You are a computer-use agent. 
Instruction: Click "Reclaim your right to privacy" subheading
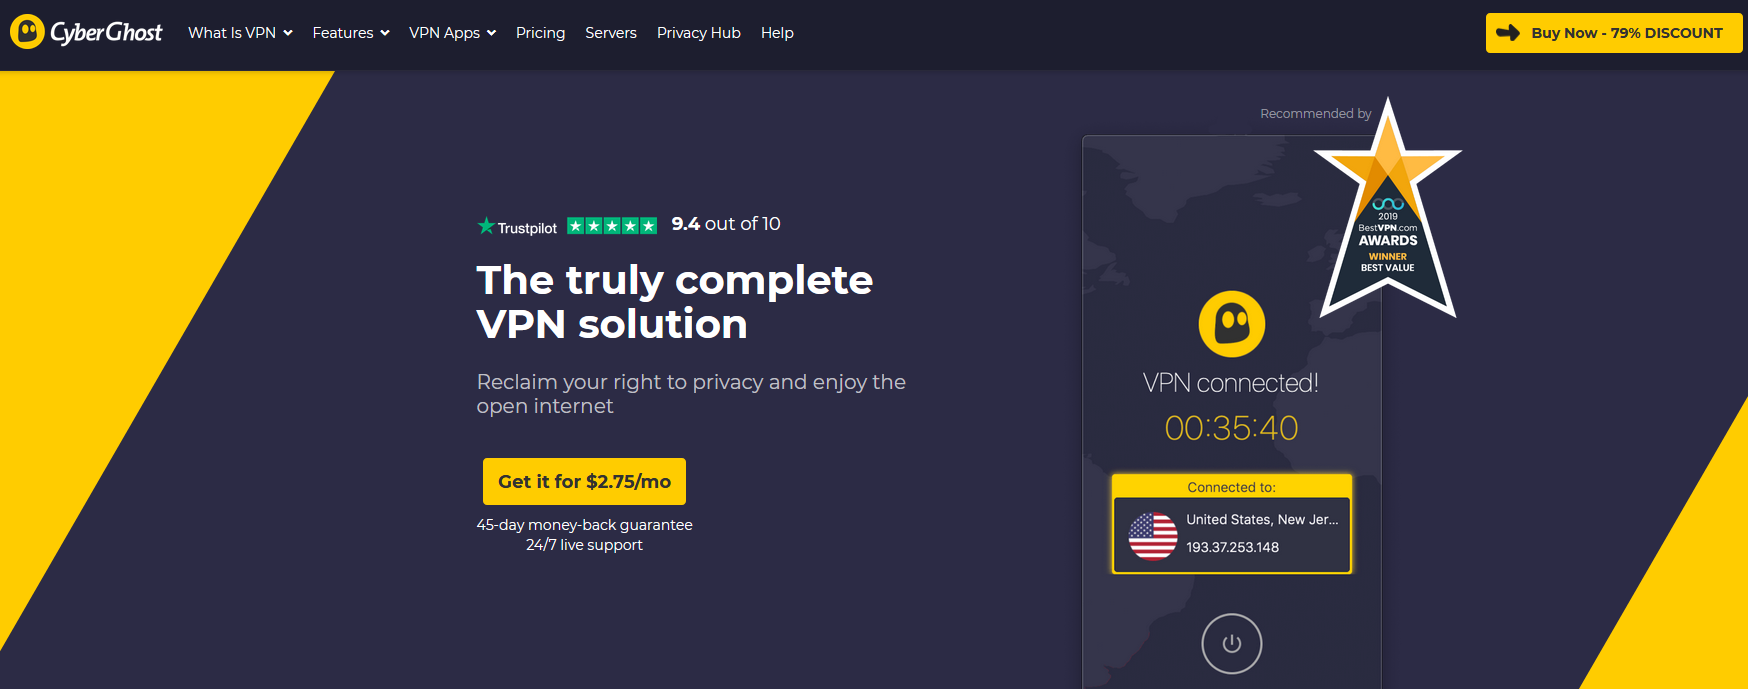(x=691, y=394)
